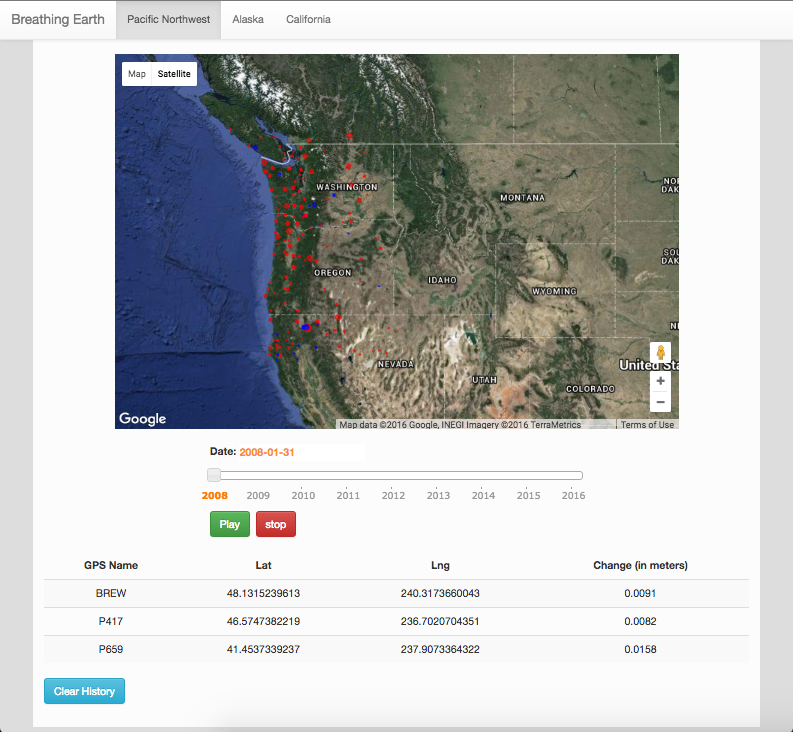The height and width of the screenshot is (732, 793).
Task: Zoom in with the map plus button
Action: [x=660, y=381]
